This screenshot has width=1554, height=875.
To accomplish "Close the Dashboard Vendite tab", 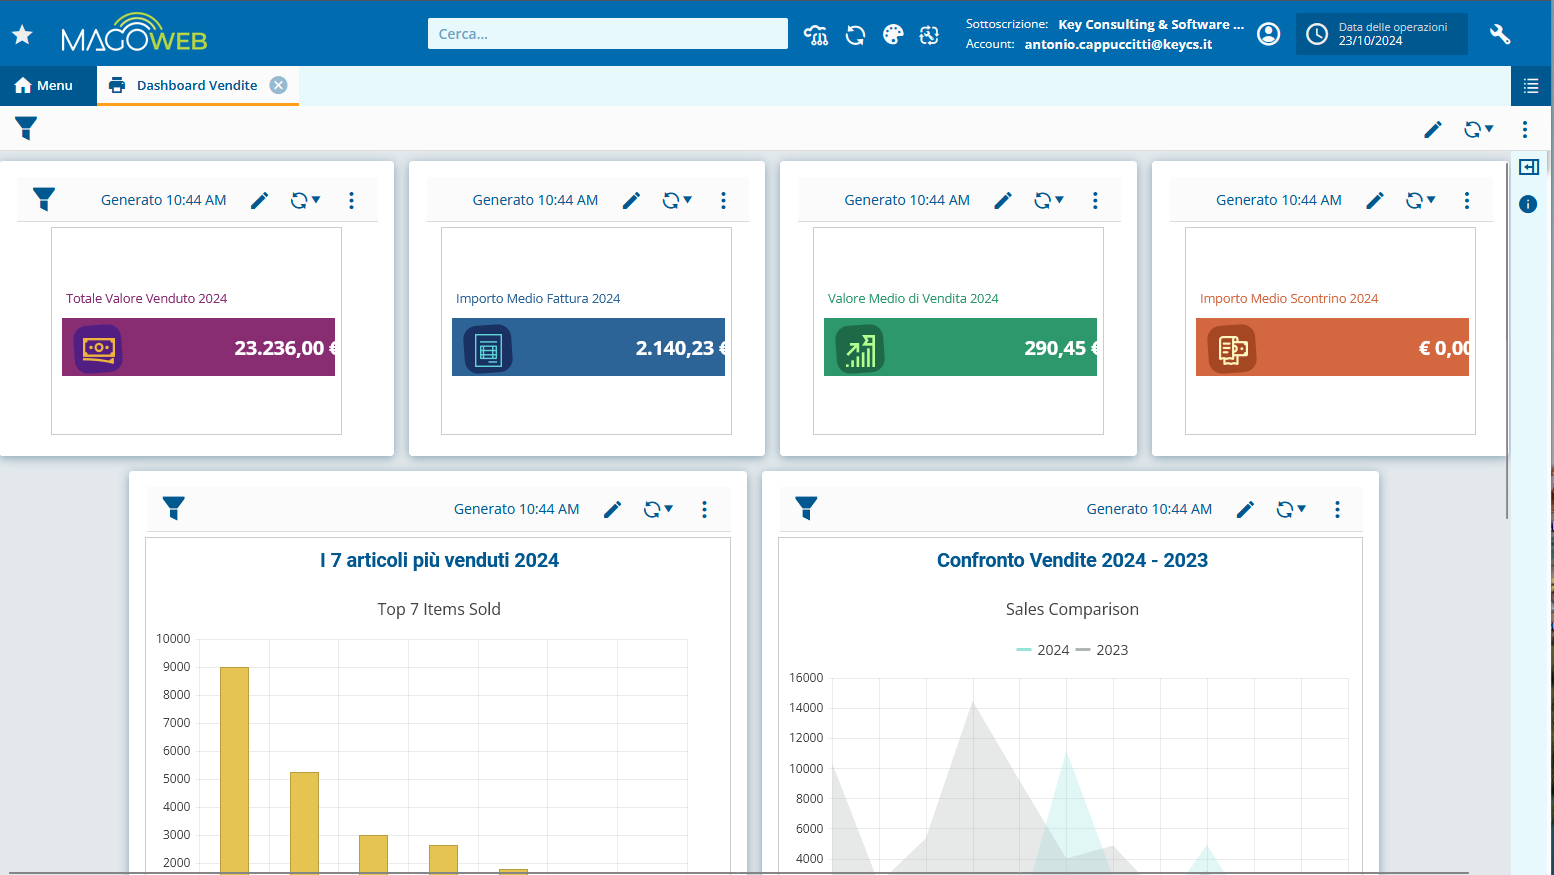I will click(279, 85).
